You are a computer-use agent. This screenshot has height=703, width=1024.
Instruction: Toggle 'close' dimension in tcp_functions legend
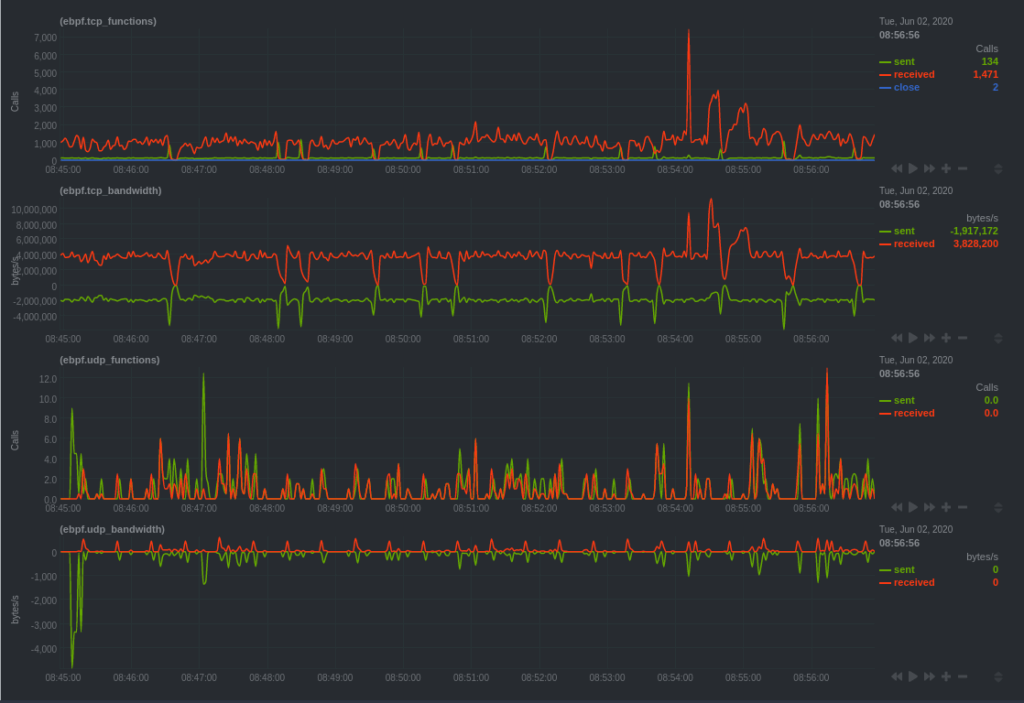coord(906,88)
